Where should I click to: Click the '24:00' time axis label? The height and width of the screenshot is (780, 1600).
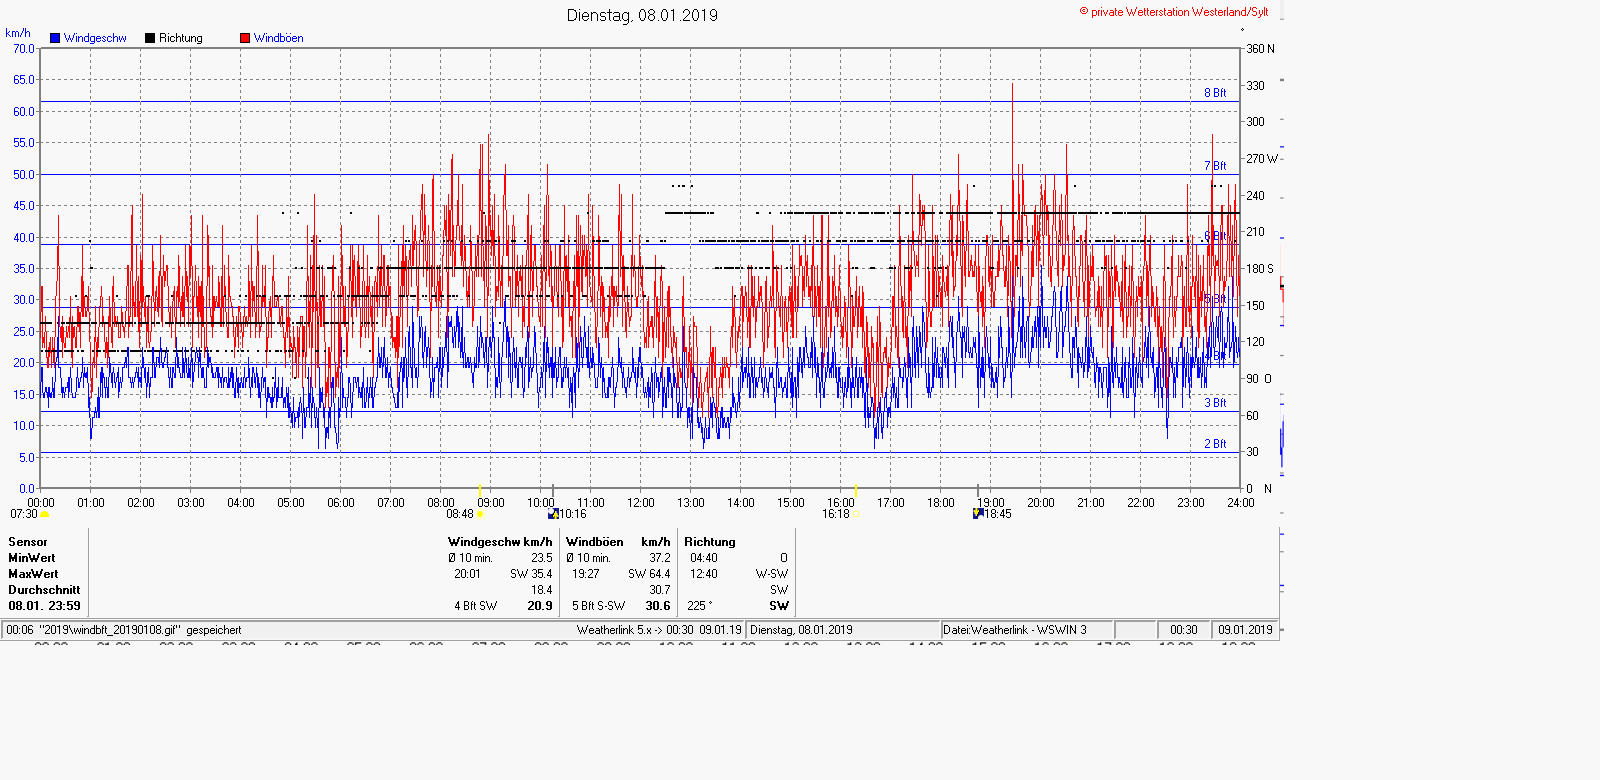click(x=1241, y=503)
